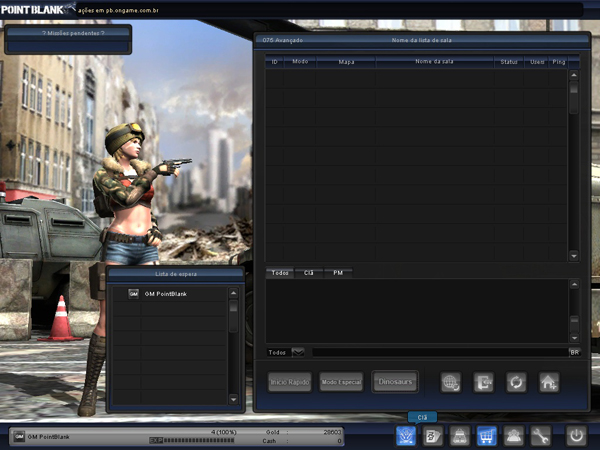Select GM PointBlank in Lista de espera
This screenshot has height=450, width=600.
click(170, 294)
